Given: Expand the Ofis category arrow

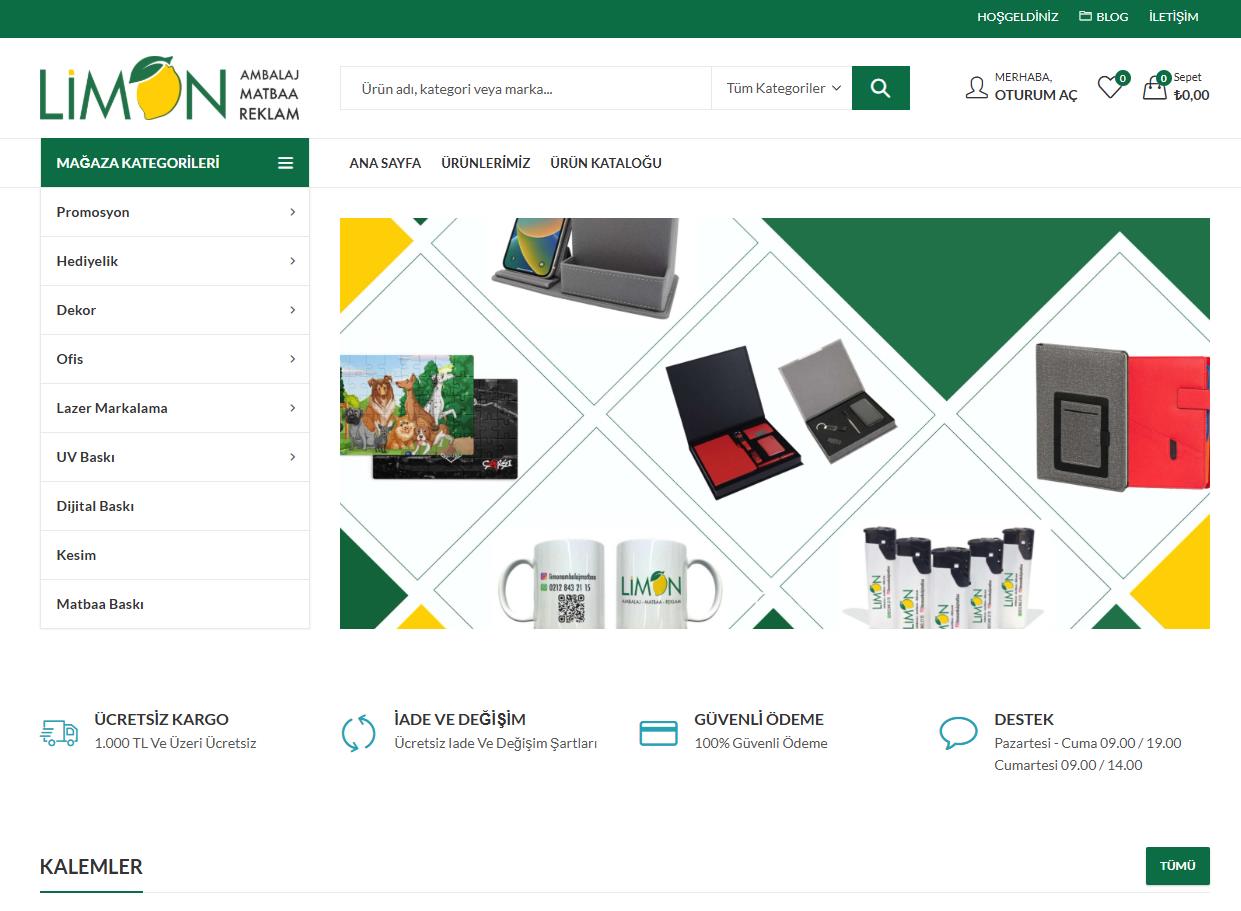Looking at the screenshot, I should (293, 359).
